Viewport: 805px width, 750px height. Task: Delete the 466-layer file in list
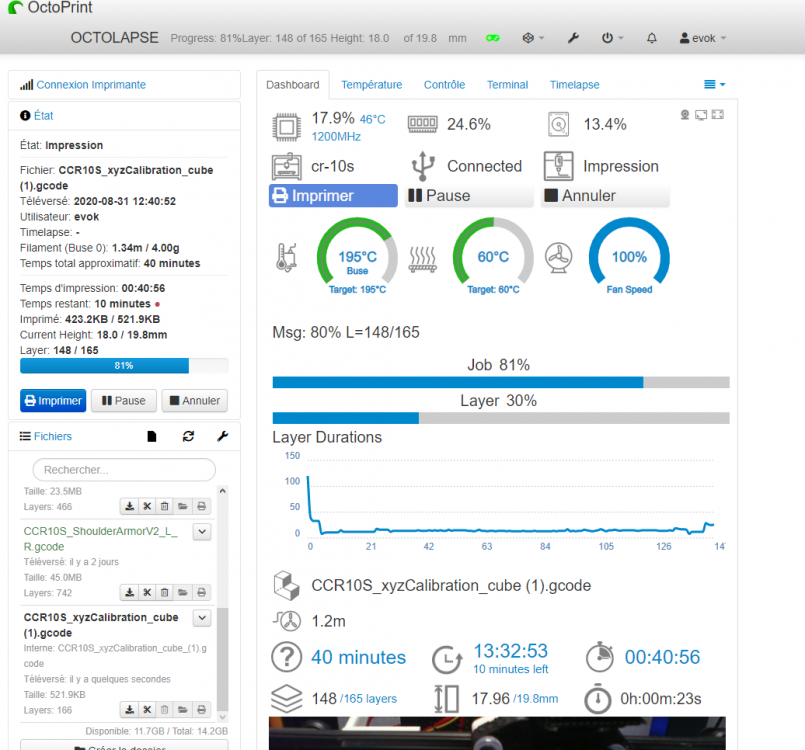164,506
